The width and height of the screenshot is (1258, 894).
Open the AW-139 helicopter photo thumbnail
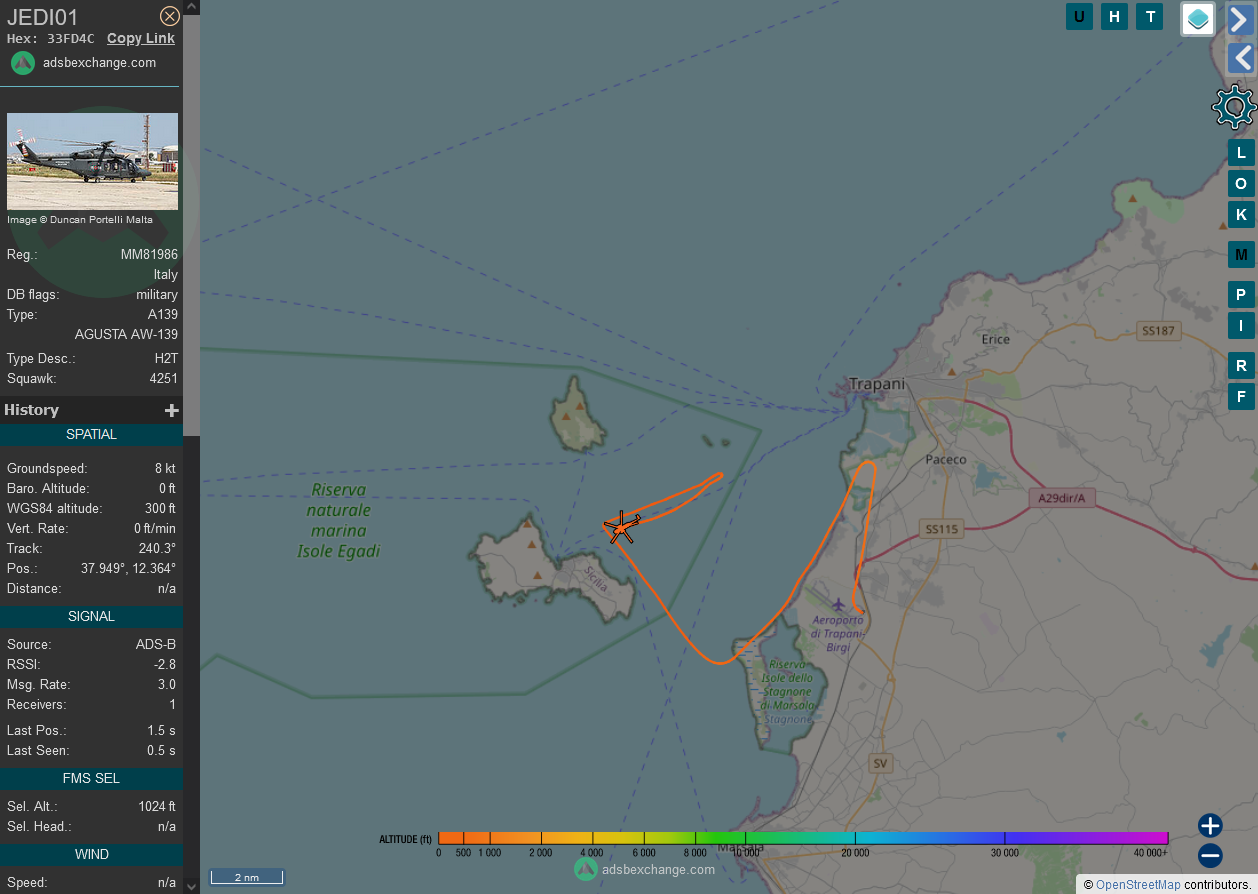pyautogui.click(x=92, y=161)
